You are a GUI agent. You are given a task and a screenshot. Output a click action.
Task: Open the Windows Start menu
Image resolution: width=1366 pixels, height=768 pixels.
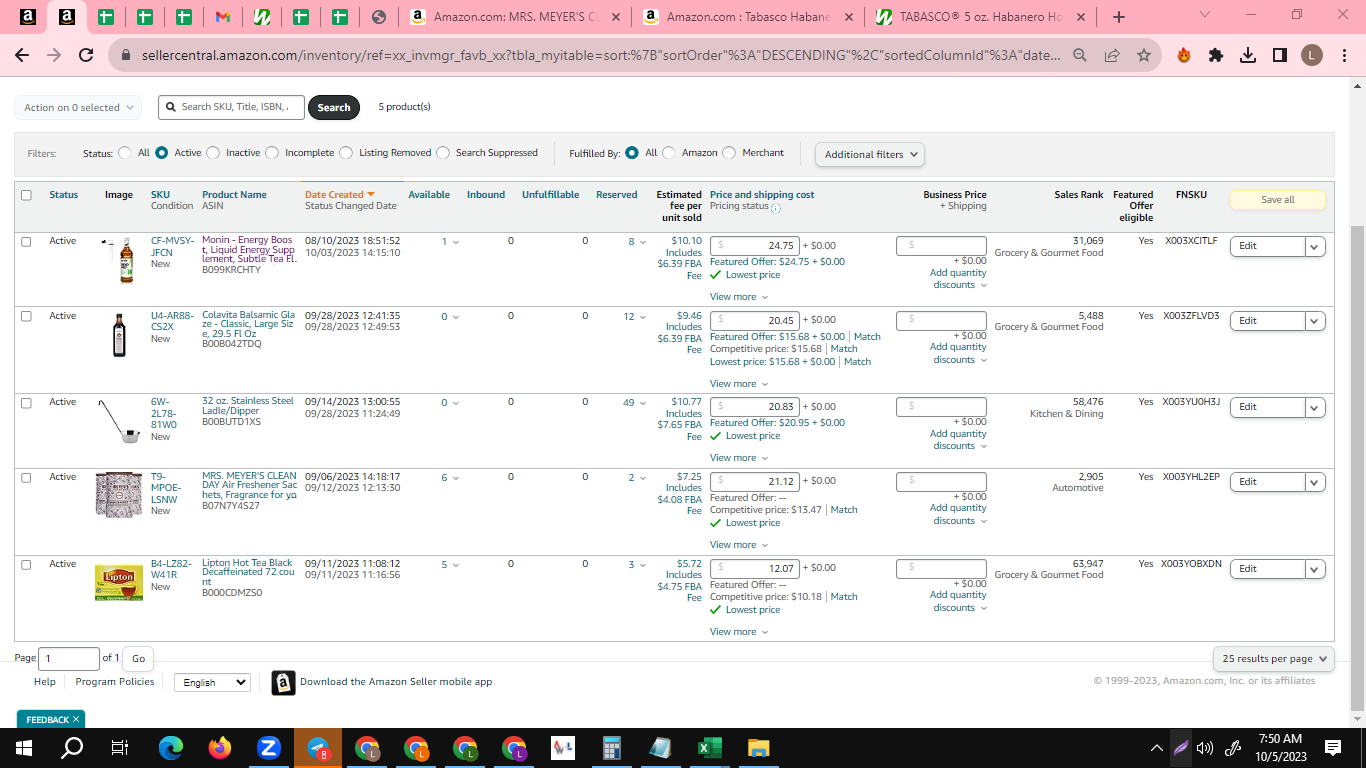coord(24,747)
